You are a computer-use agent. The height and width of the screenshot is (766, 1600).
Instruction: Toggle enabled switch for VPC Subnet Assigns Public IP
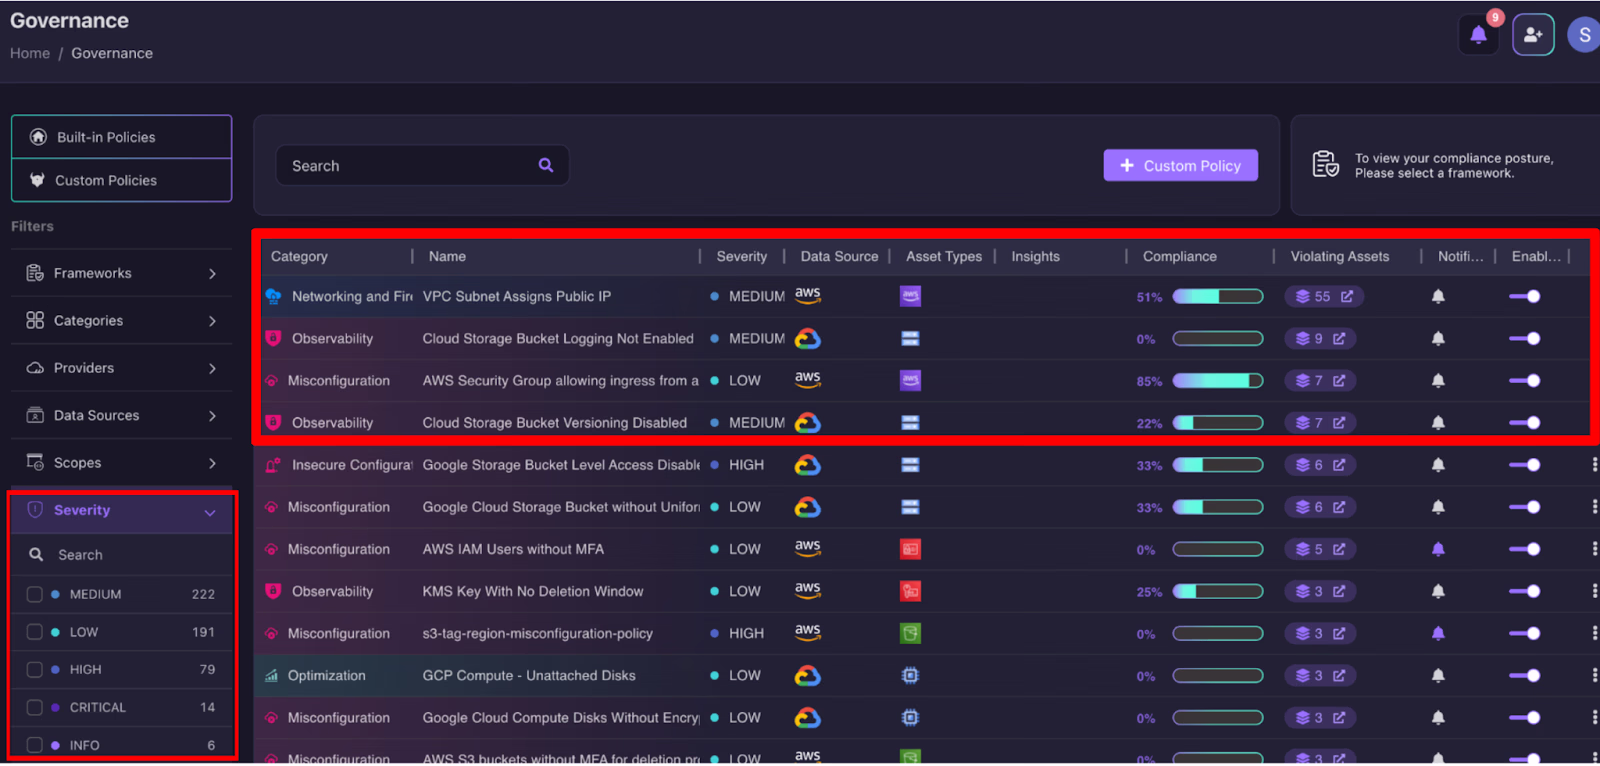click(1525, 297)
